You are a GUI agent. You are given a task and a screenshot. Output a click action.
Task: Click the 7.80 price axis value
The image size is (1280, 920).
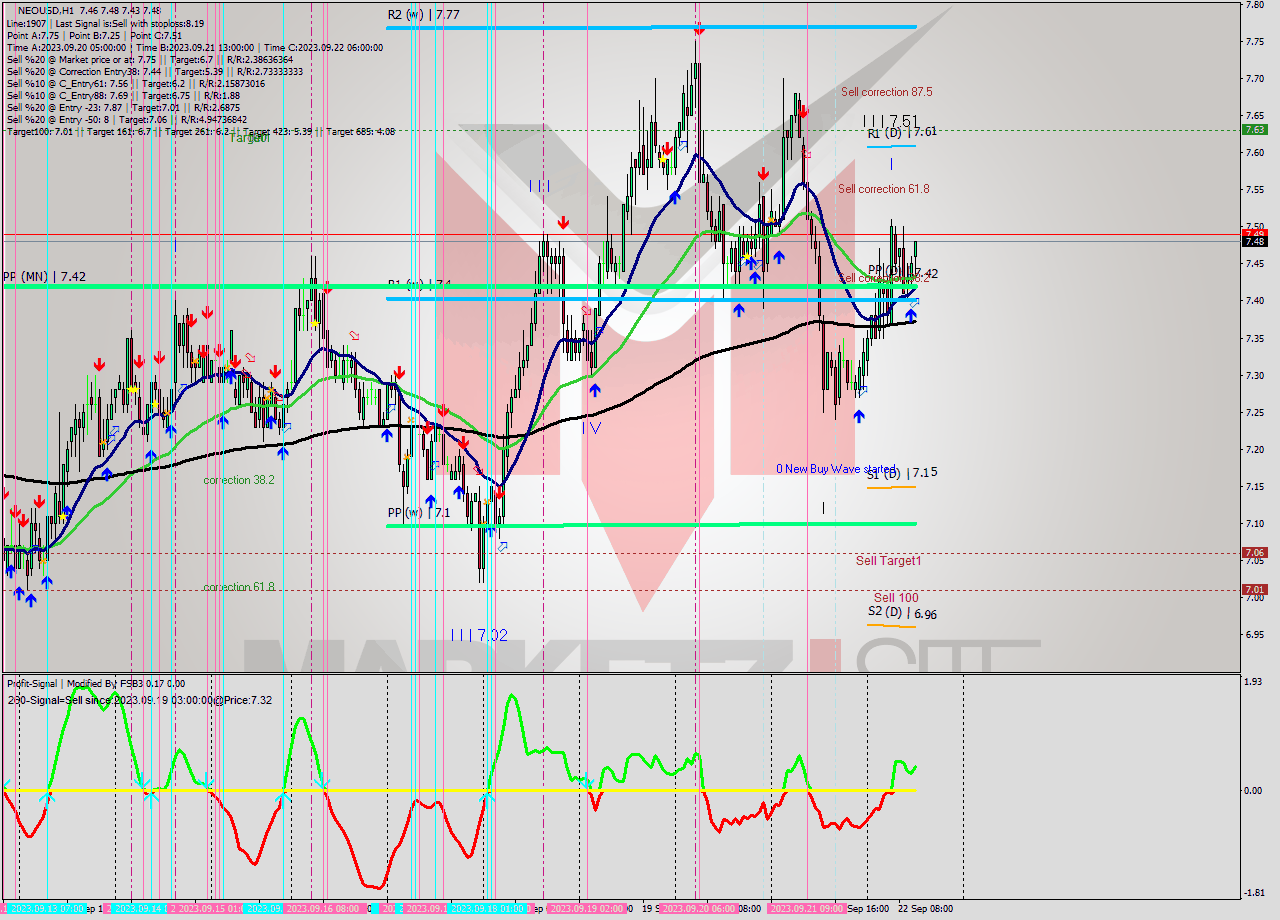click(1256, 5)
